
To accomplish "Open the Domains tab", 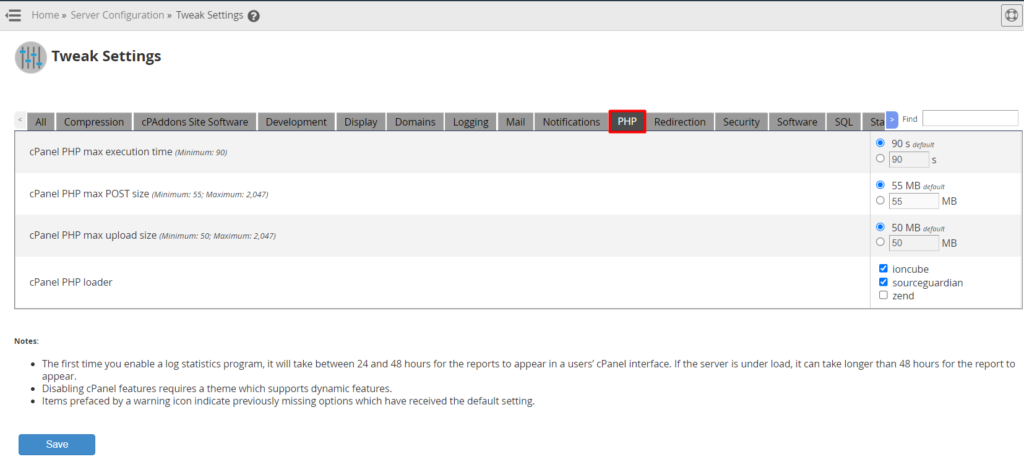I will [415, 122].
